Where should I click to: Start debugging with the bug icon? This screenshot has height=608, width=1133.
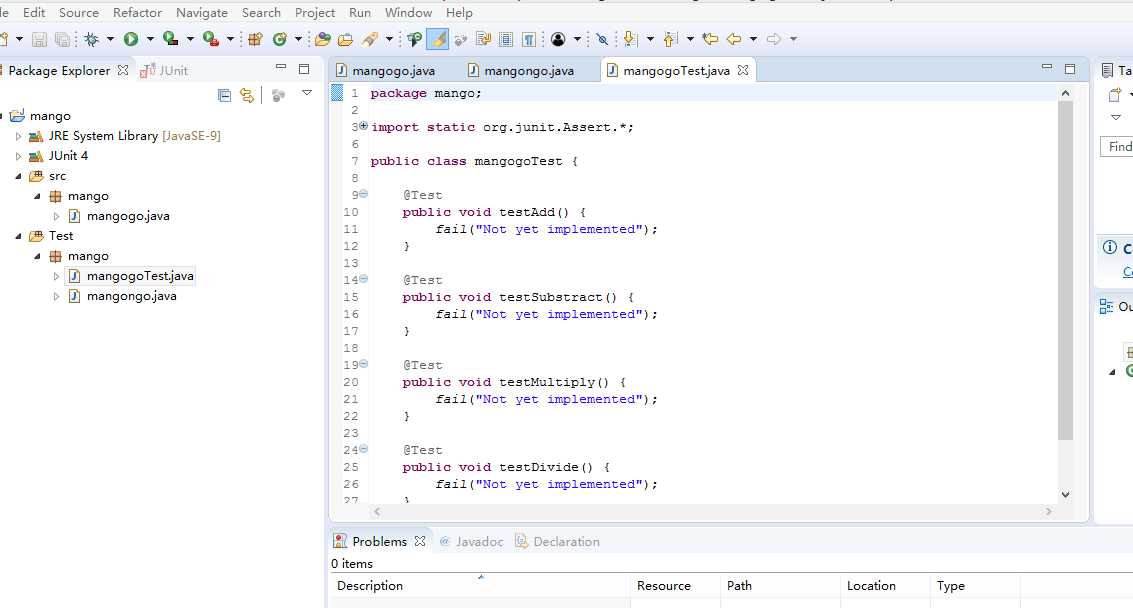pos(92,39)
